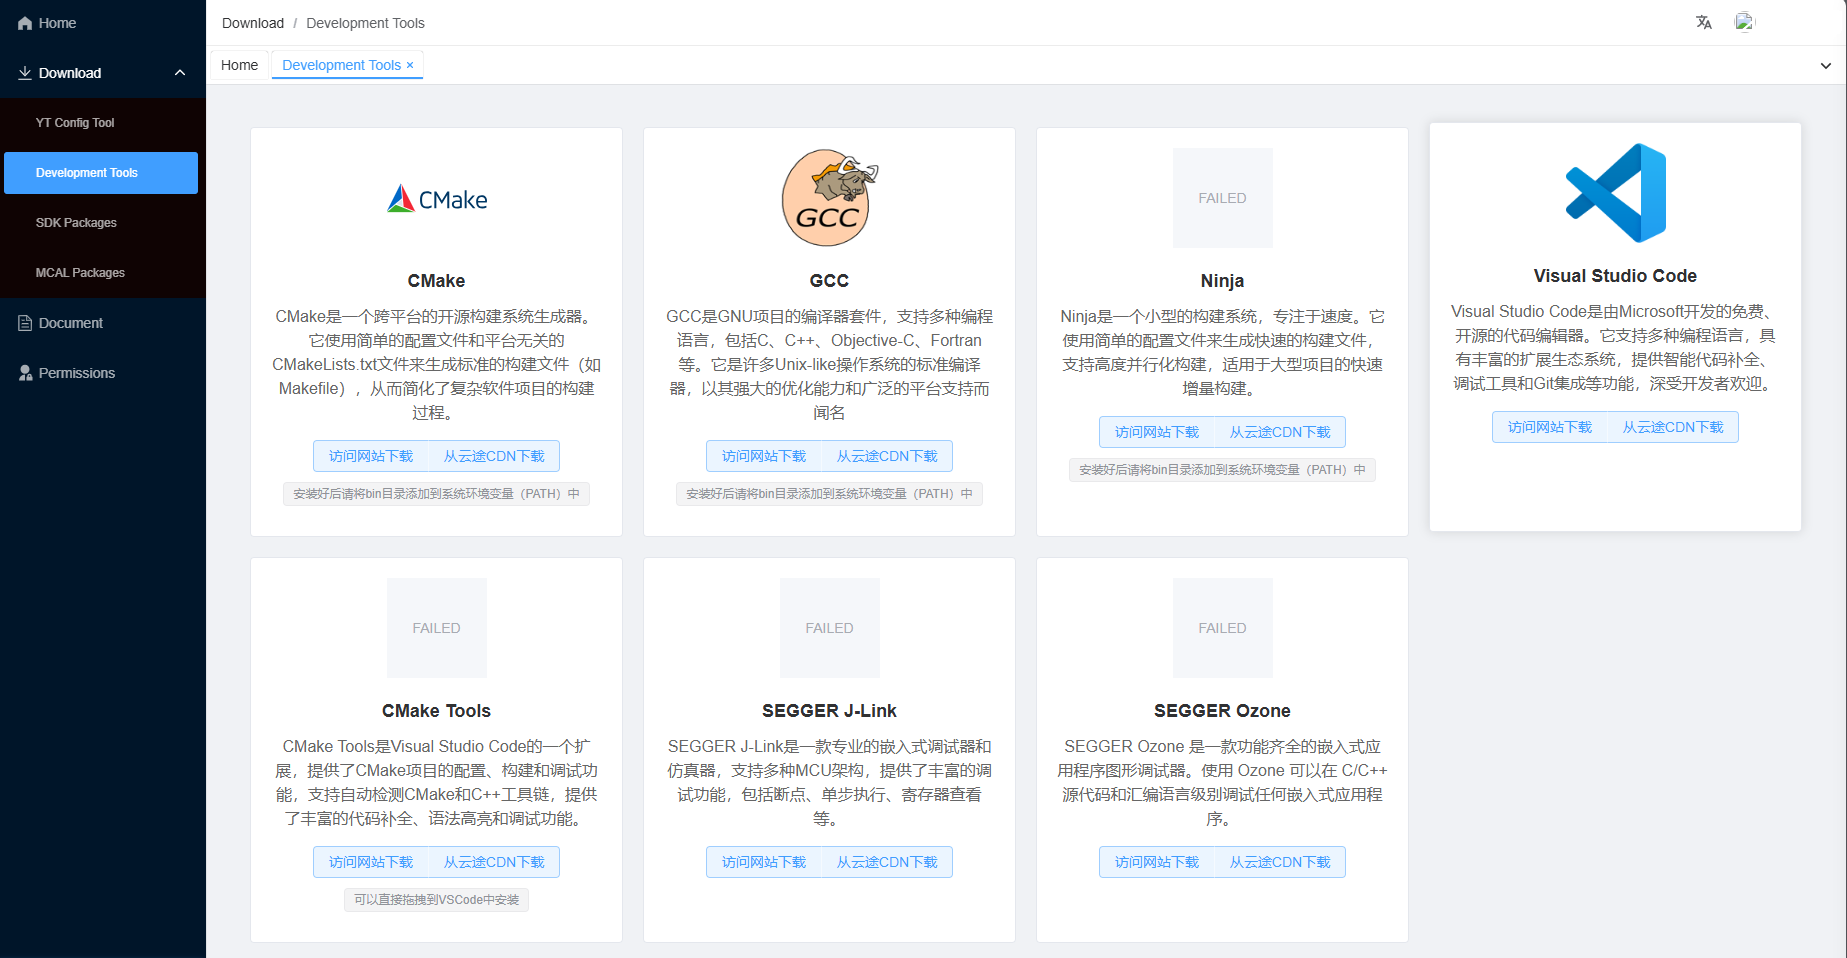Click the CMake card title

tap(436, 281)
